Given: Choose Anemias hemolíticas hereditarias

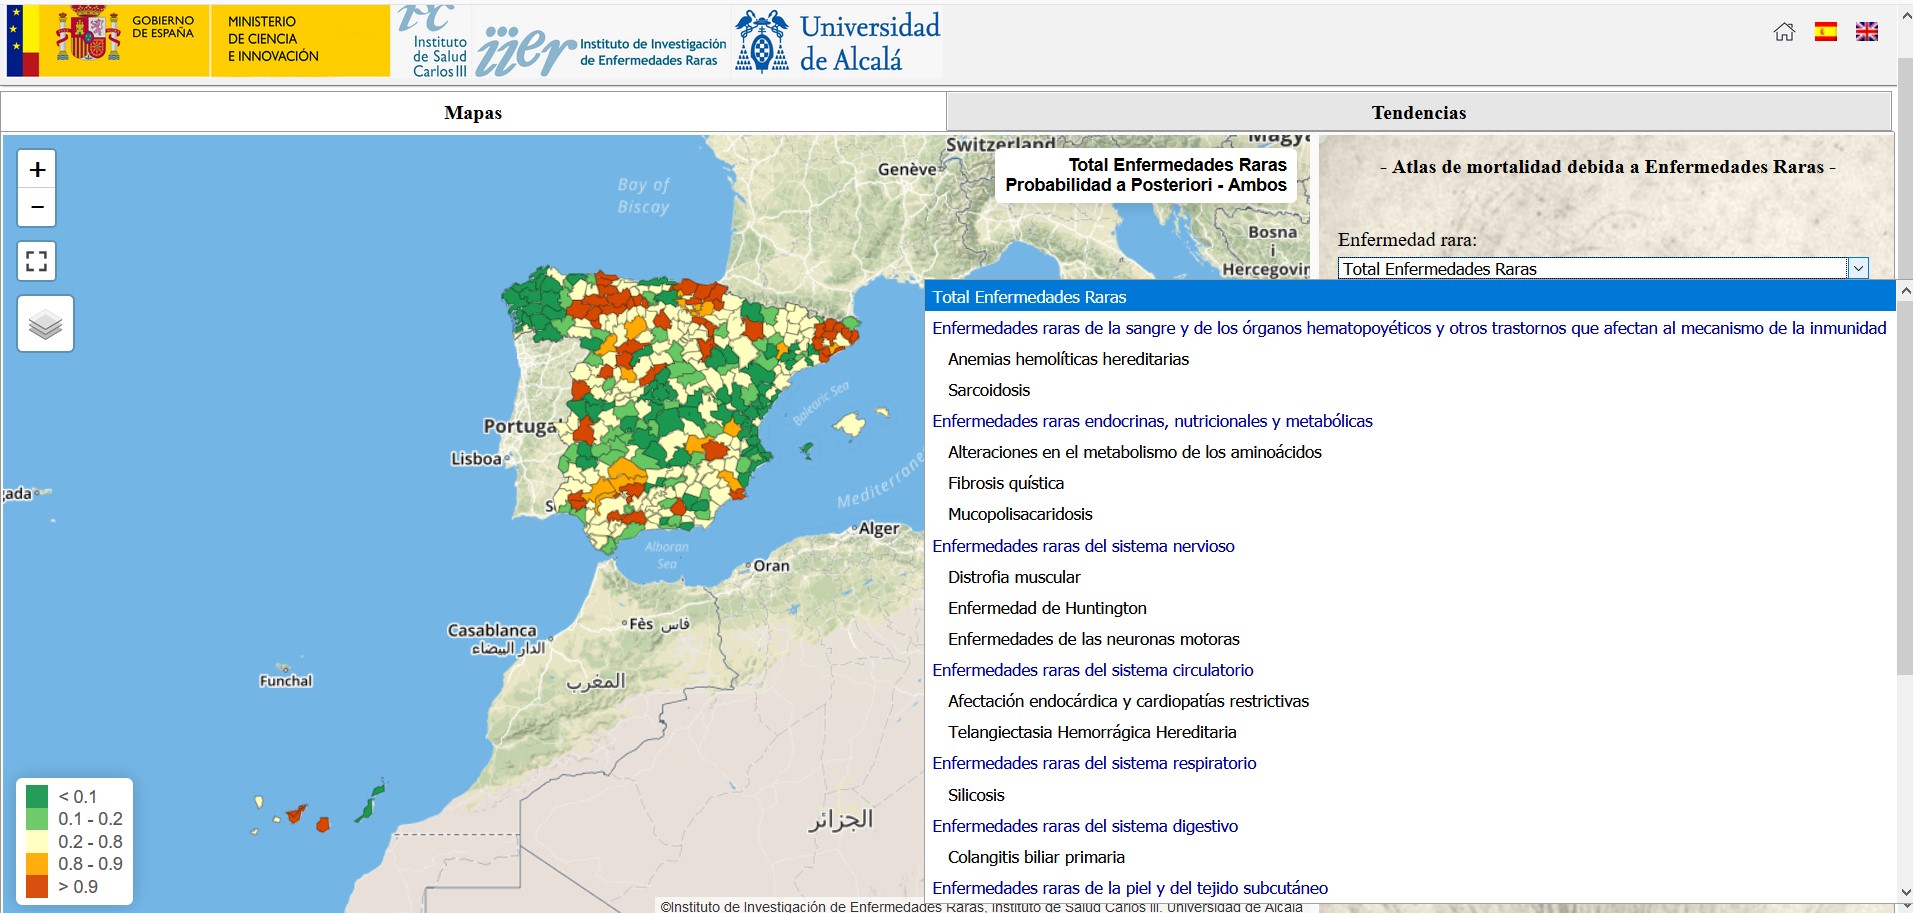Looking at the screenshot, I should pyautogui.click(x=1410, y=359).
